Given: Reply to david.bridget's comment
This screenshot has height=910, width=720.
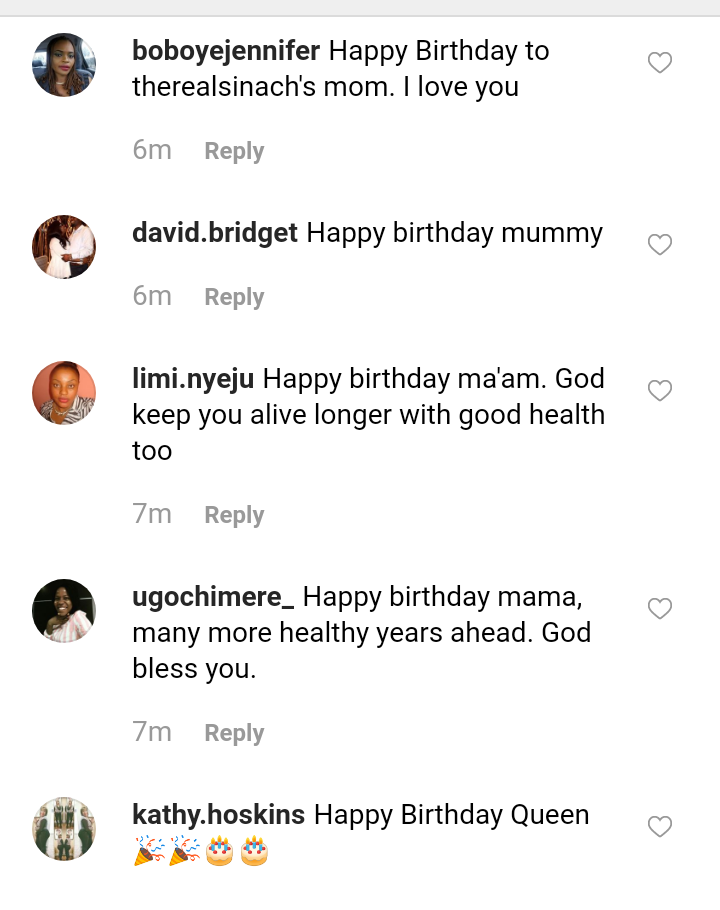Looking at the screenshot, I should point(234,297).
